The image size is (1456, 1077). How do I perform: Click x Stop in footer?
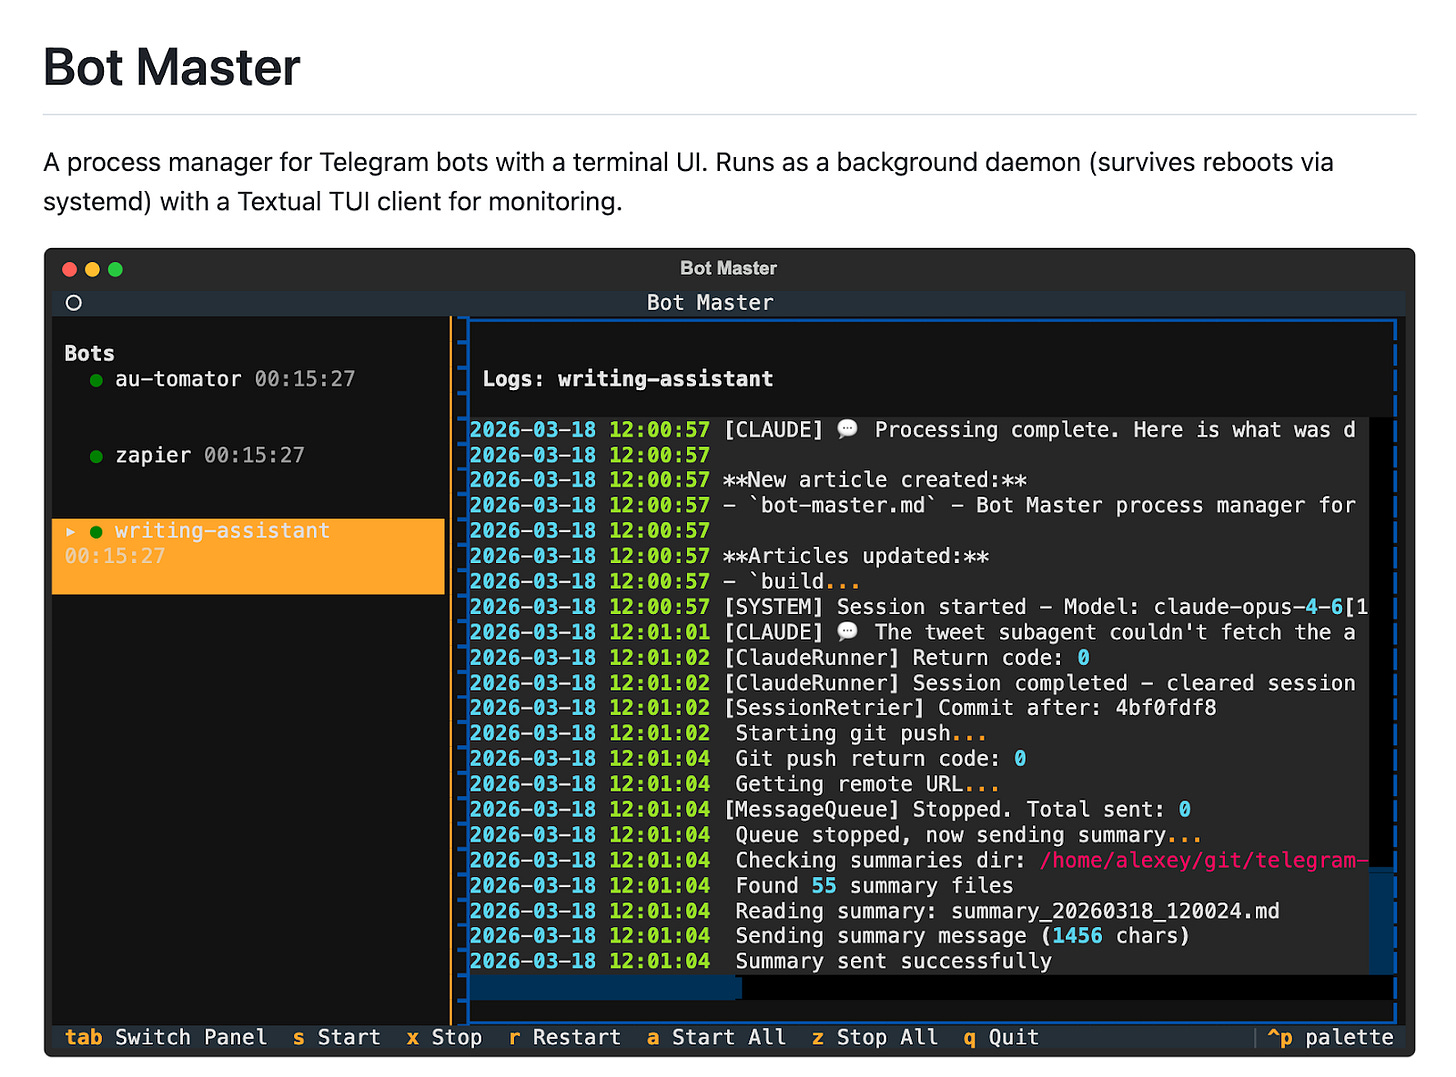(x=444, y=1037)
